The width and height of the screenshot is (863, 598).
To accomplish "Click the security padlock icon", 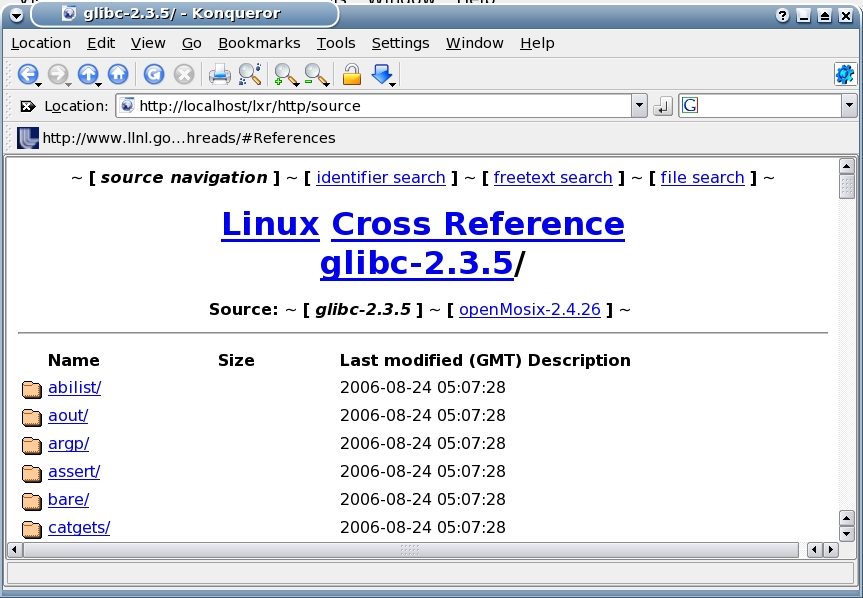I will click(x=351, y=74).
